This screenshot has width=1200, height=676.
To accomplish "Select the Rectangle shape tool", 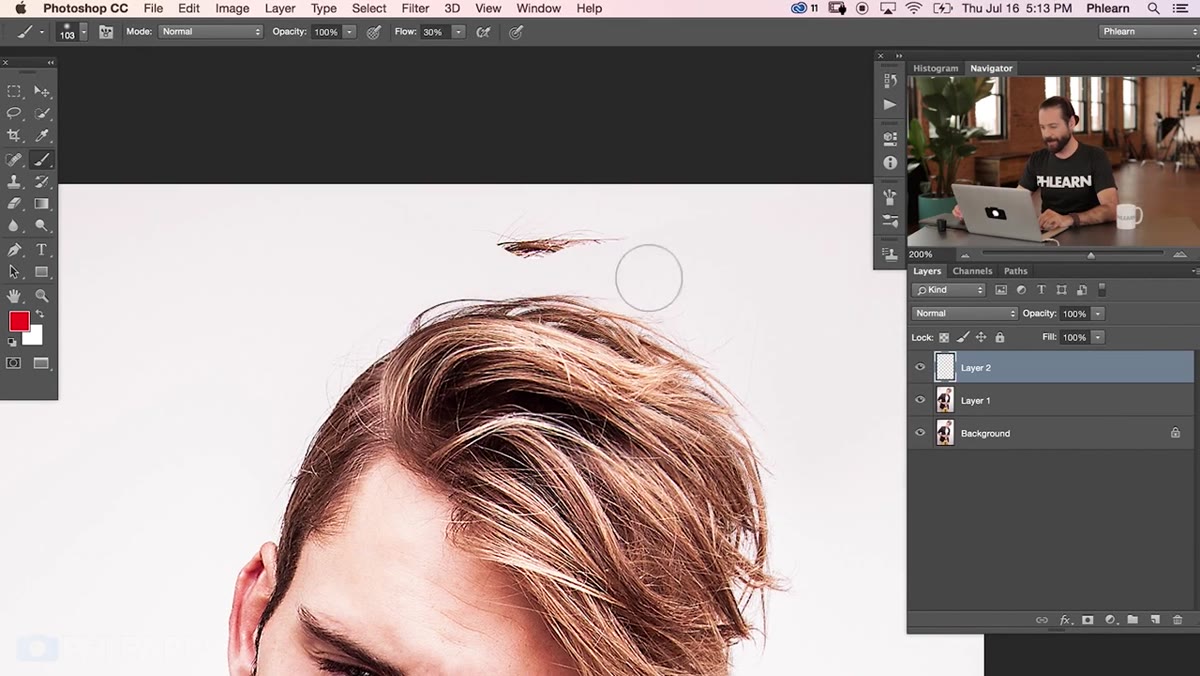I will (42, 272).
